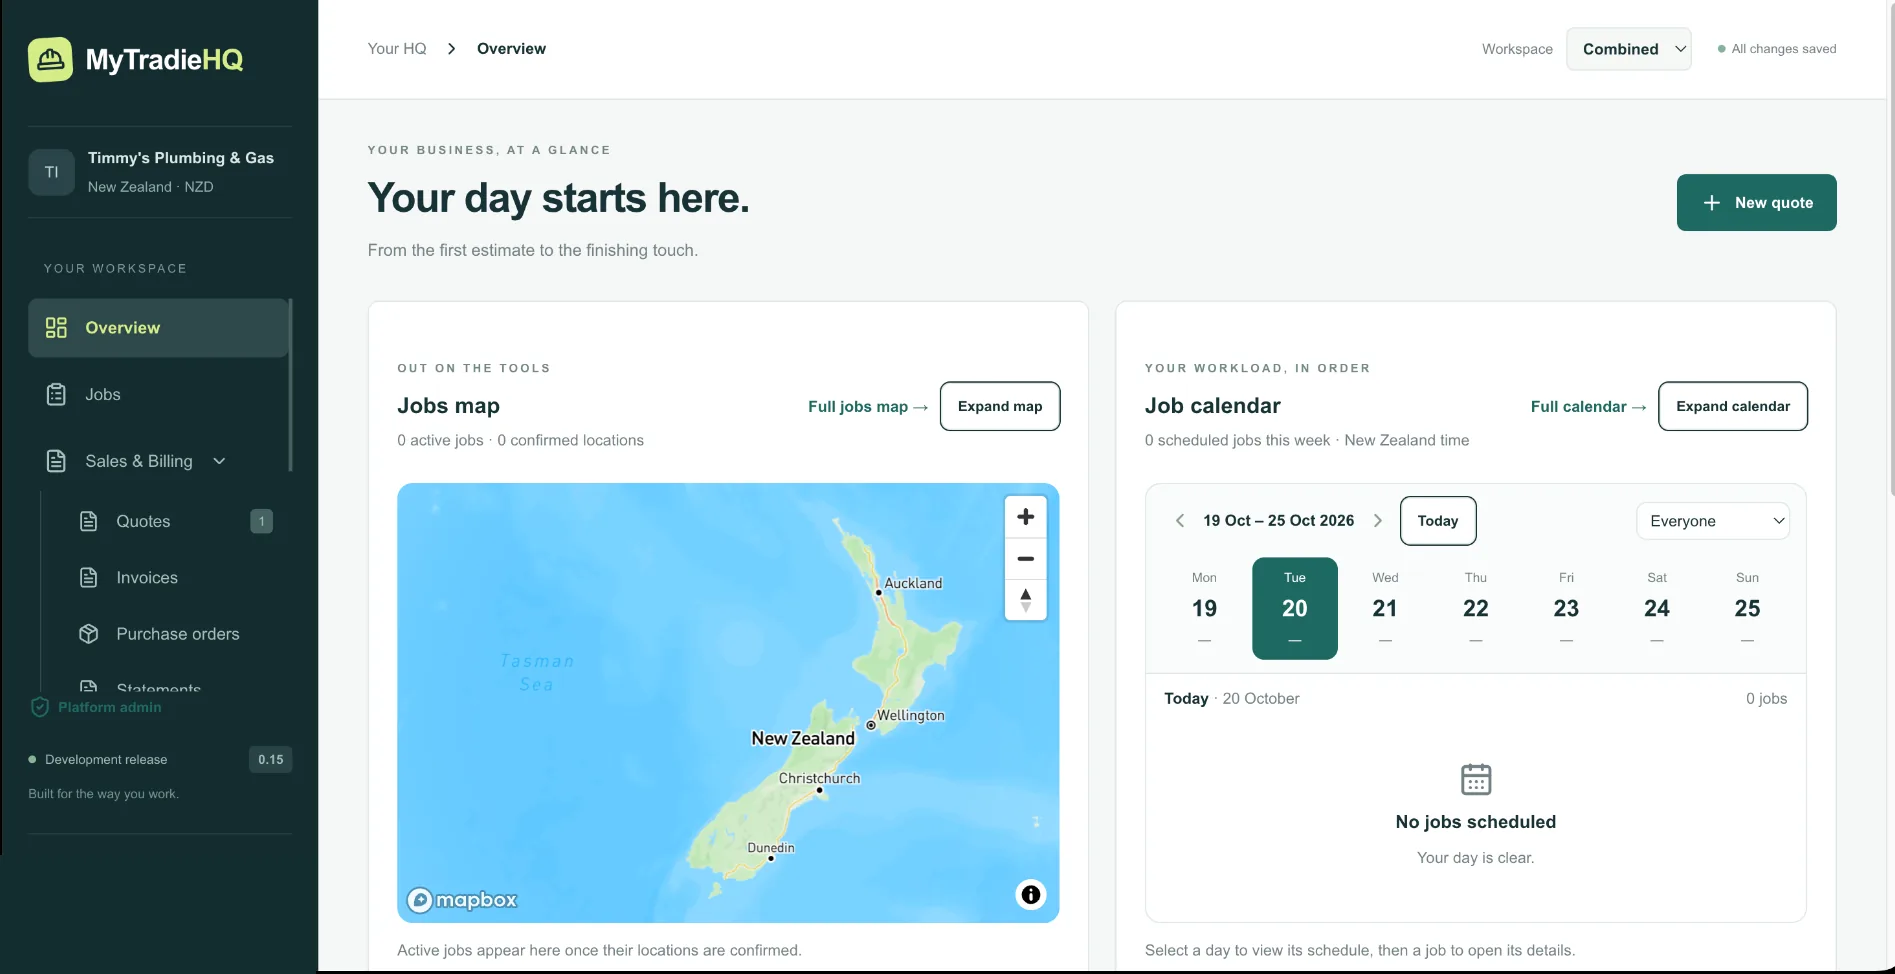Zoom in on the jobs map

[x=1026, y=517]
